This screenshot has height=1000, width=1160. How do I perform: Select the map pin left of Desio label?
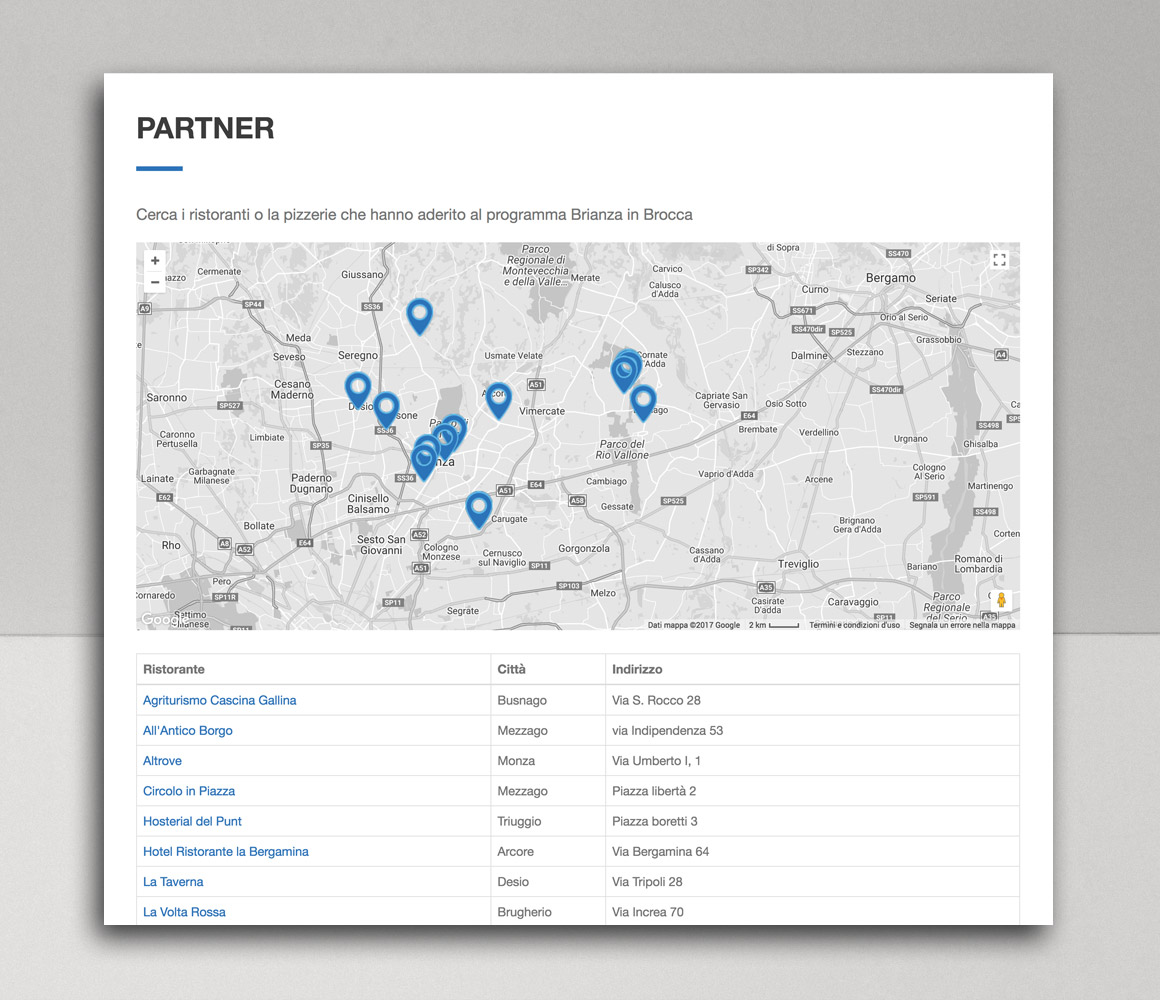click(358, 390)
